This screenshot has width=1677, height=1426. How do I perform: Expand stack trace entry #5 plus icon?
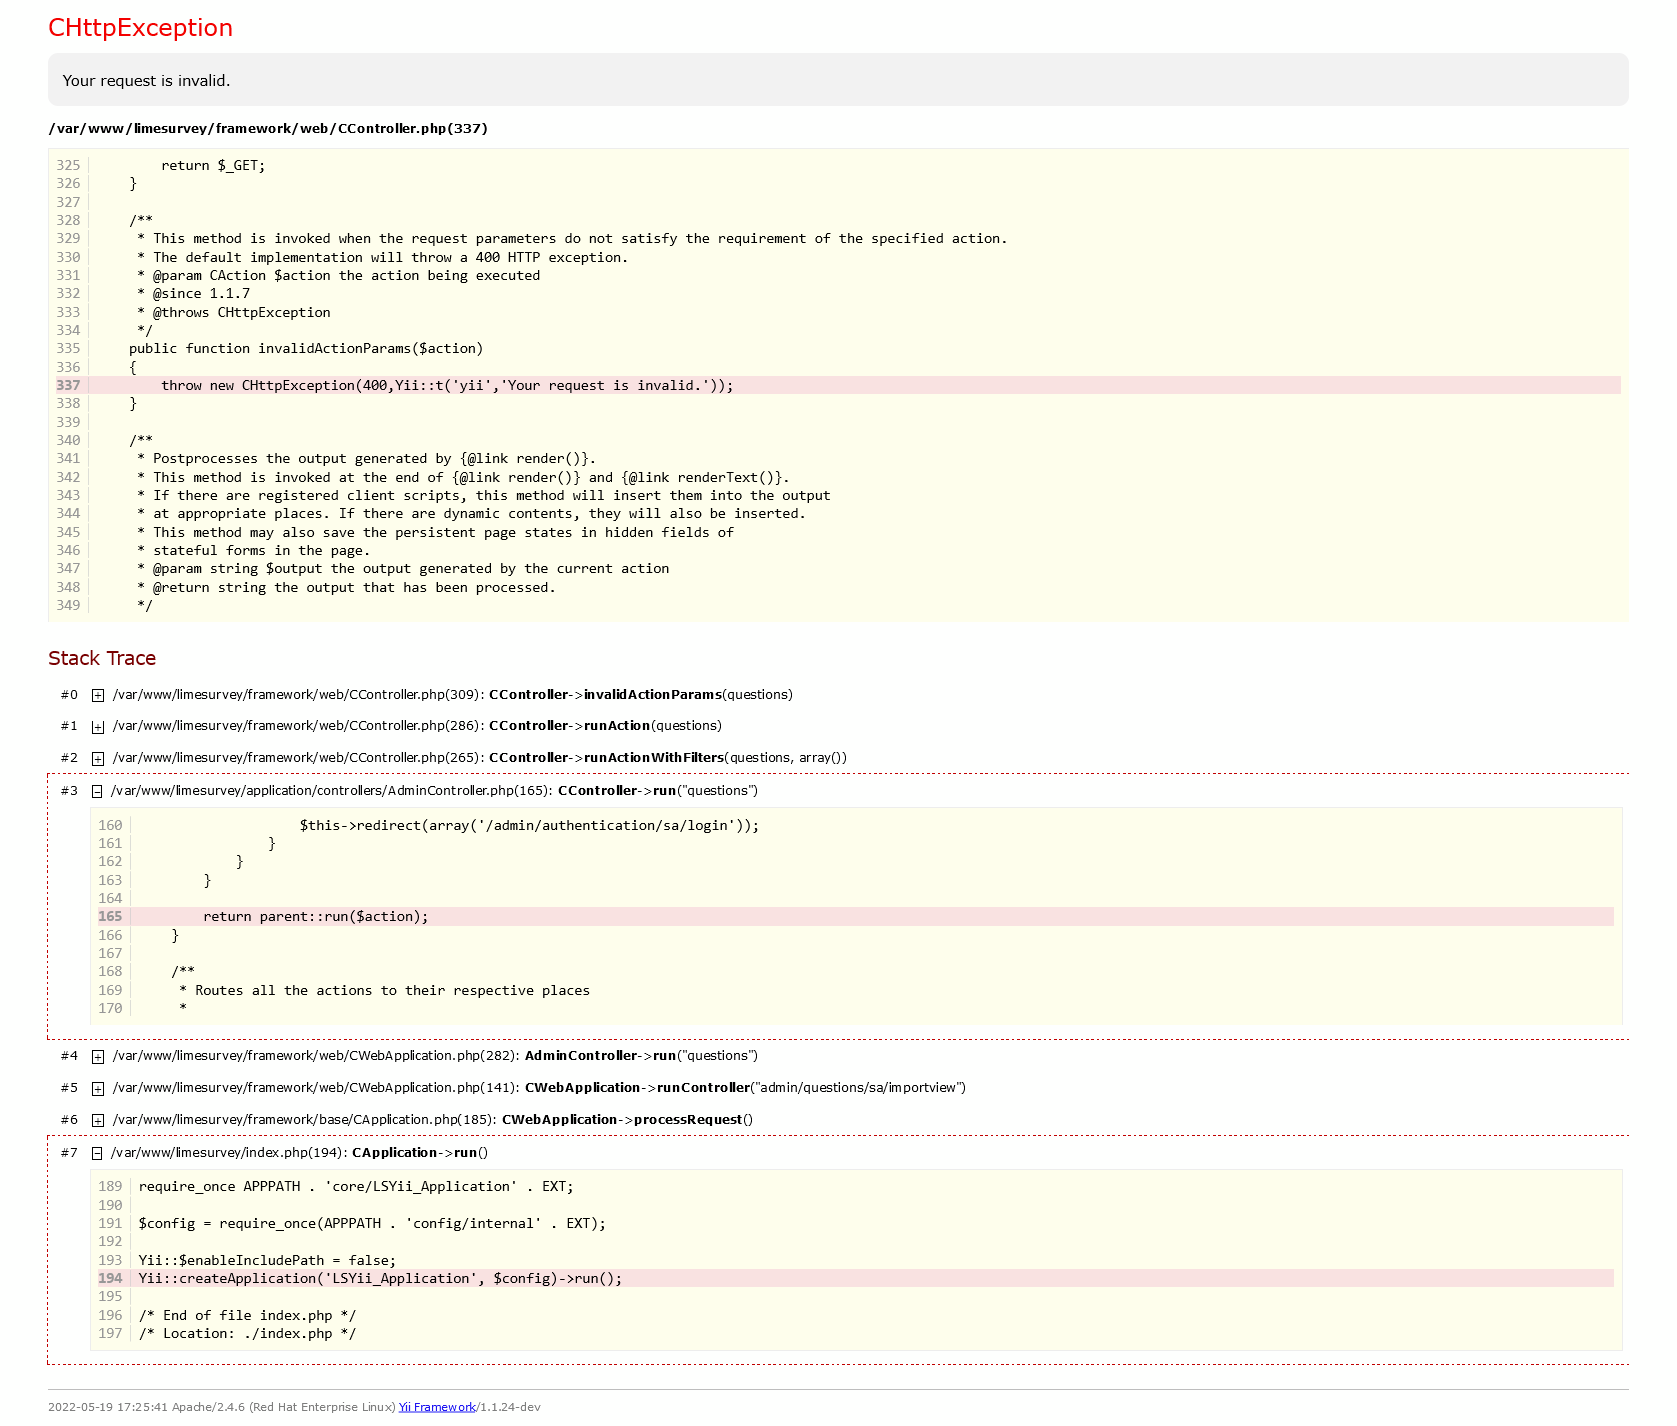click(x=98, y=1089)
